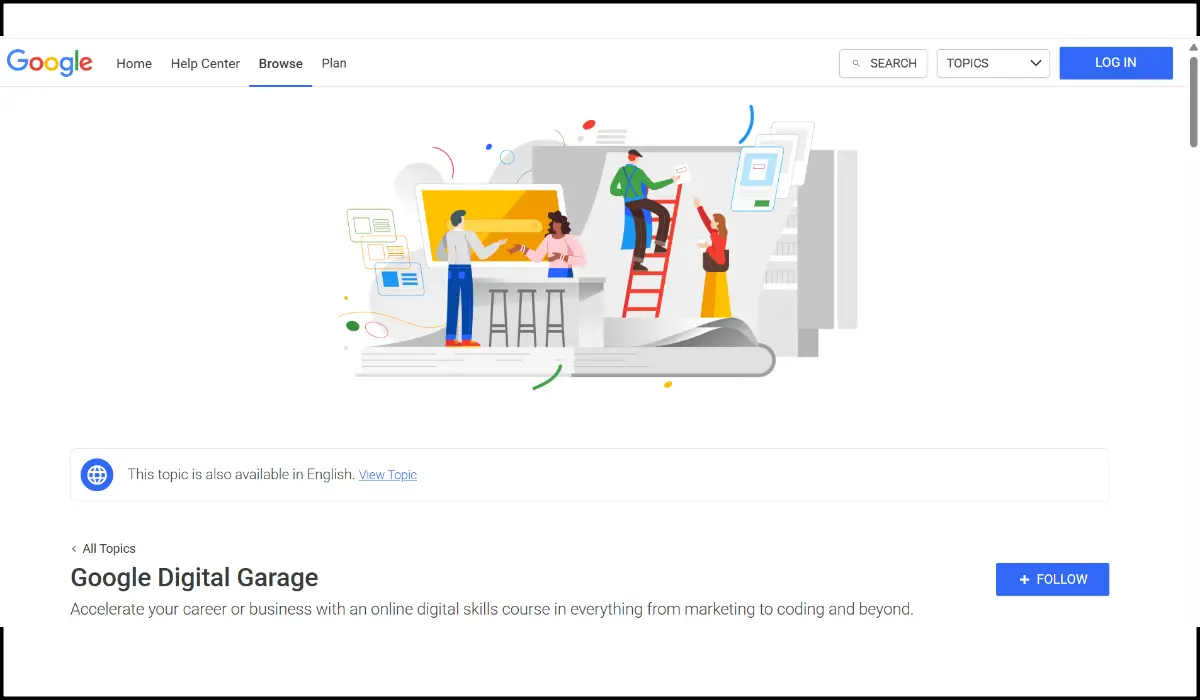Select the Browse tab
The width and height of the screenshot is (1200, 700).
[x=280, y=63]
